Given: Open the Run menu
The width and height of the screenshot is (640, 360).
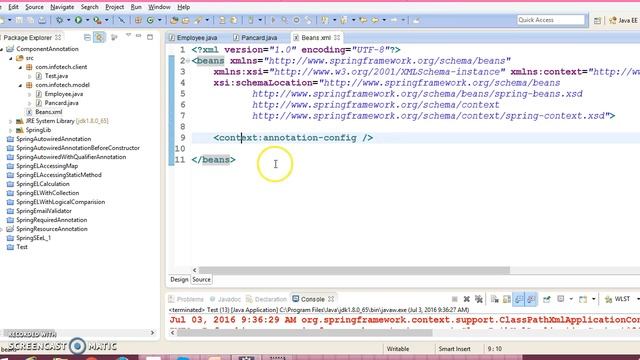Looking at the screenshot, I should 136,7.
